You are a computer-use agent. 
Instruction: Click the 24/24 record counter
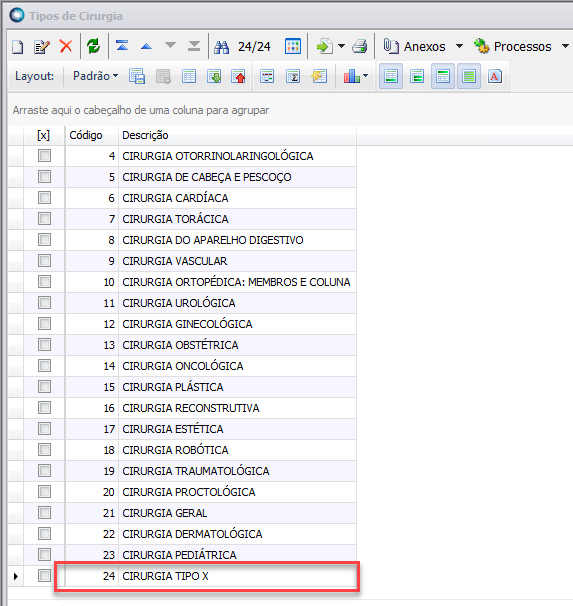click(x=254, y=47)
